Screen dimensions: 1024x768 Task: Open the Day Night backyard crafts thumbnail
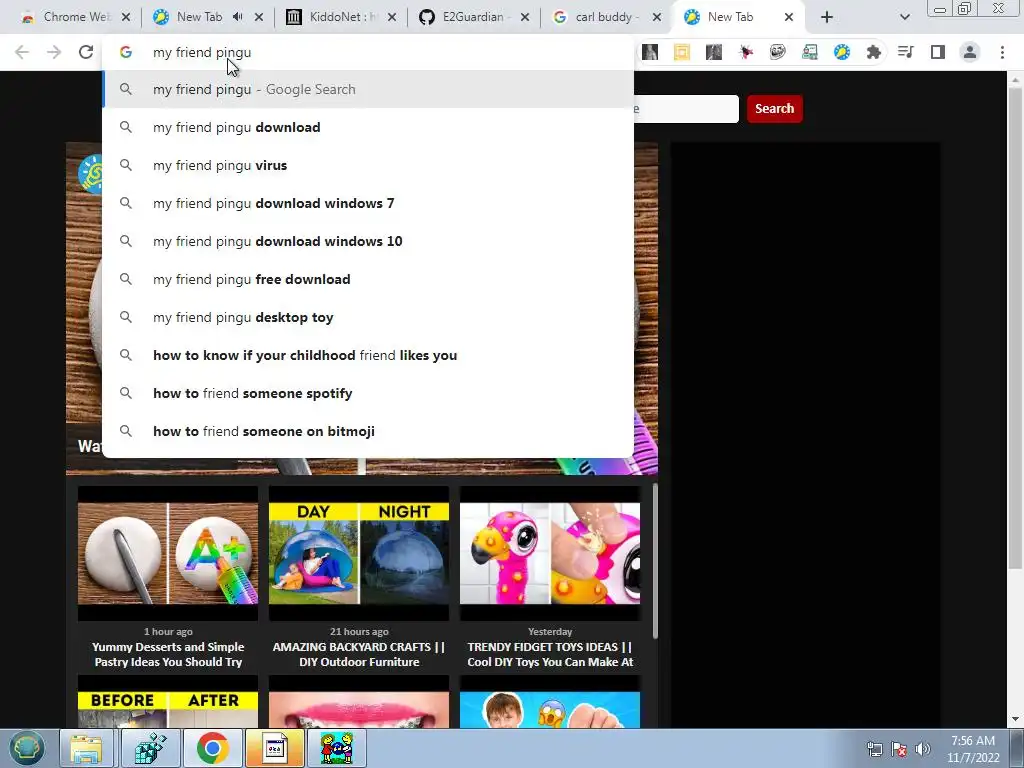coord(359,553)
